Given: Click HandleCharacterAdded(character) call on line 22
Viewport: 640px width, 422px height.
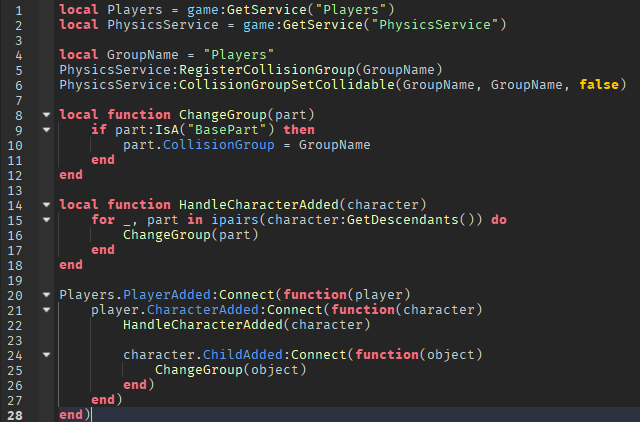Looking at the screenshot, I should pos(247,325).
